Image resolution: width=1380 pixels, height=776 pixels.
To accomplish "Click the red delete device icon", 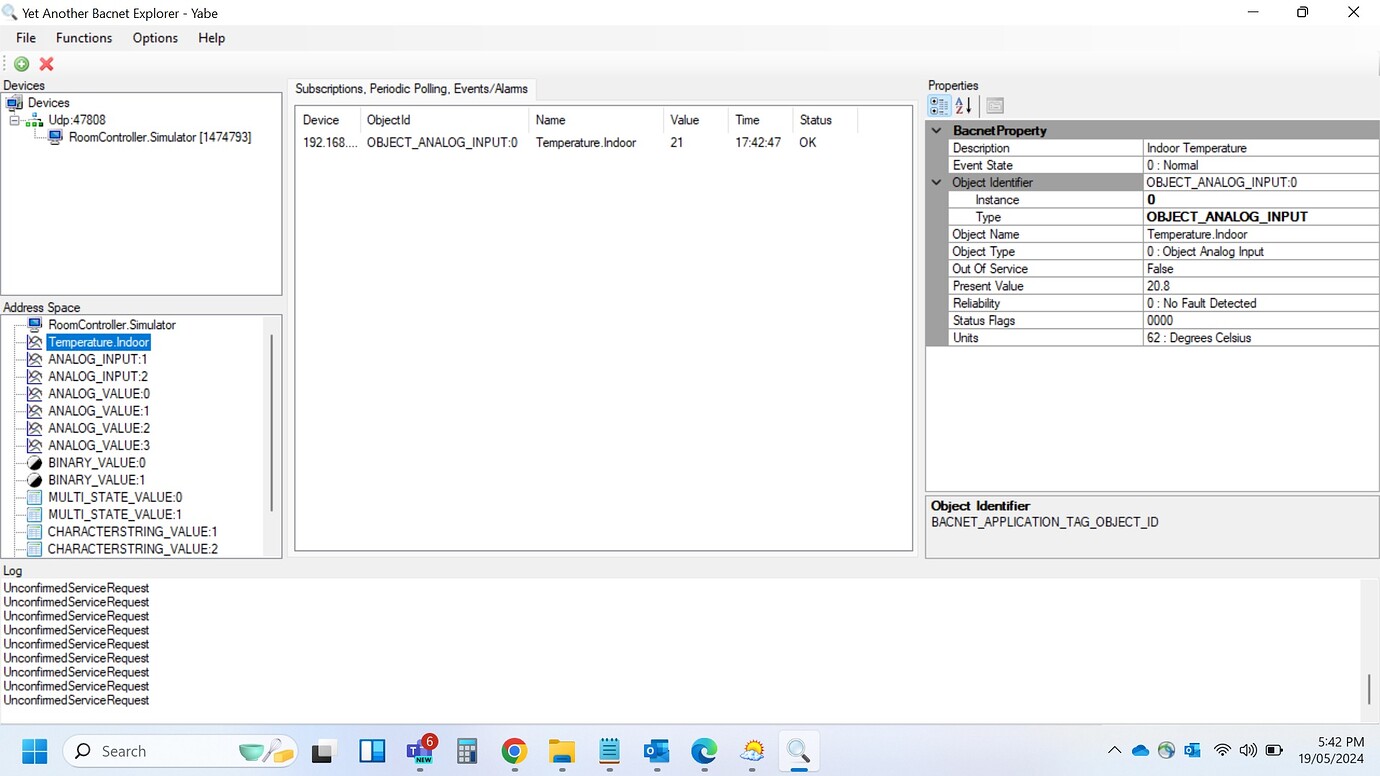I will [45, 63].
